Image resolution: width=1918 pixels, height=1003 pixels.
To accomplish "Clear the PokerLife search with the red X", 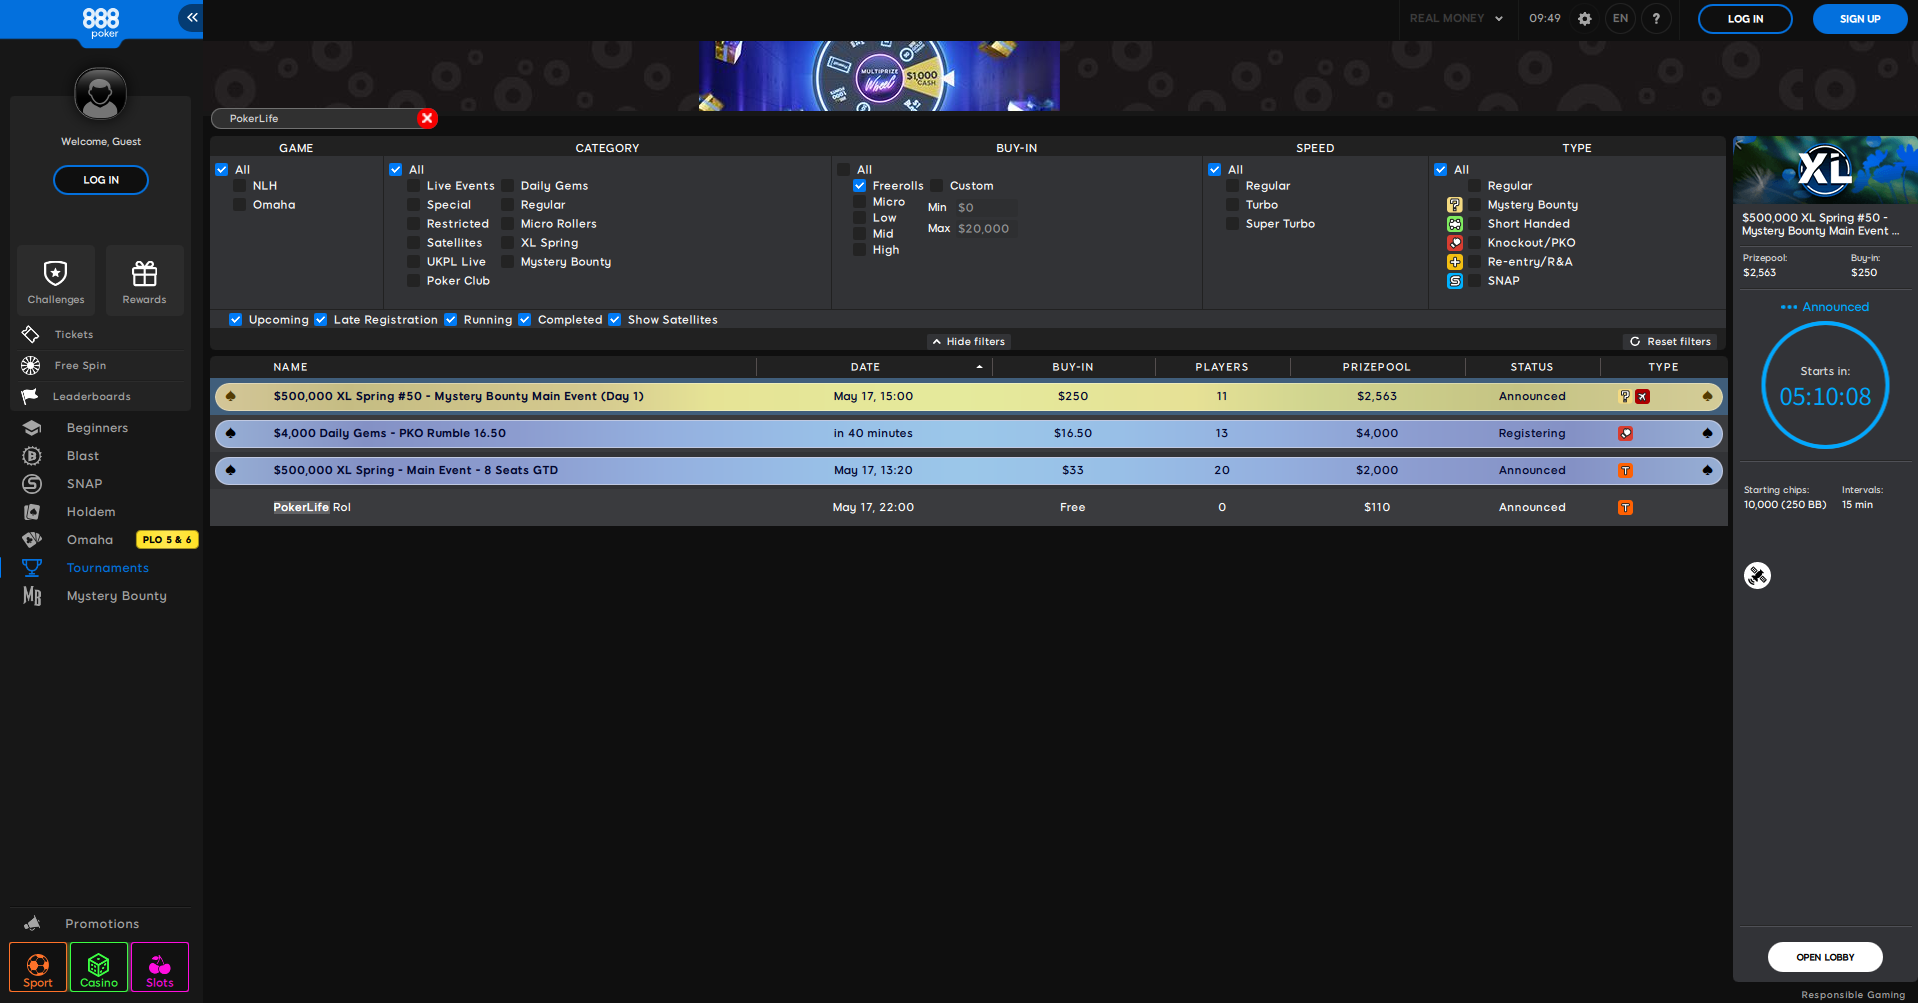I will pyautogui.click(x=427, y=118).
